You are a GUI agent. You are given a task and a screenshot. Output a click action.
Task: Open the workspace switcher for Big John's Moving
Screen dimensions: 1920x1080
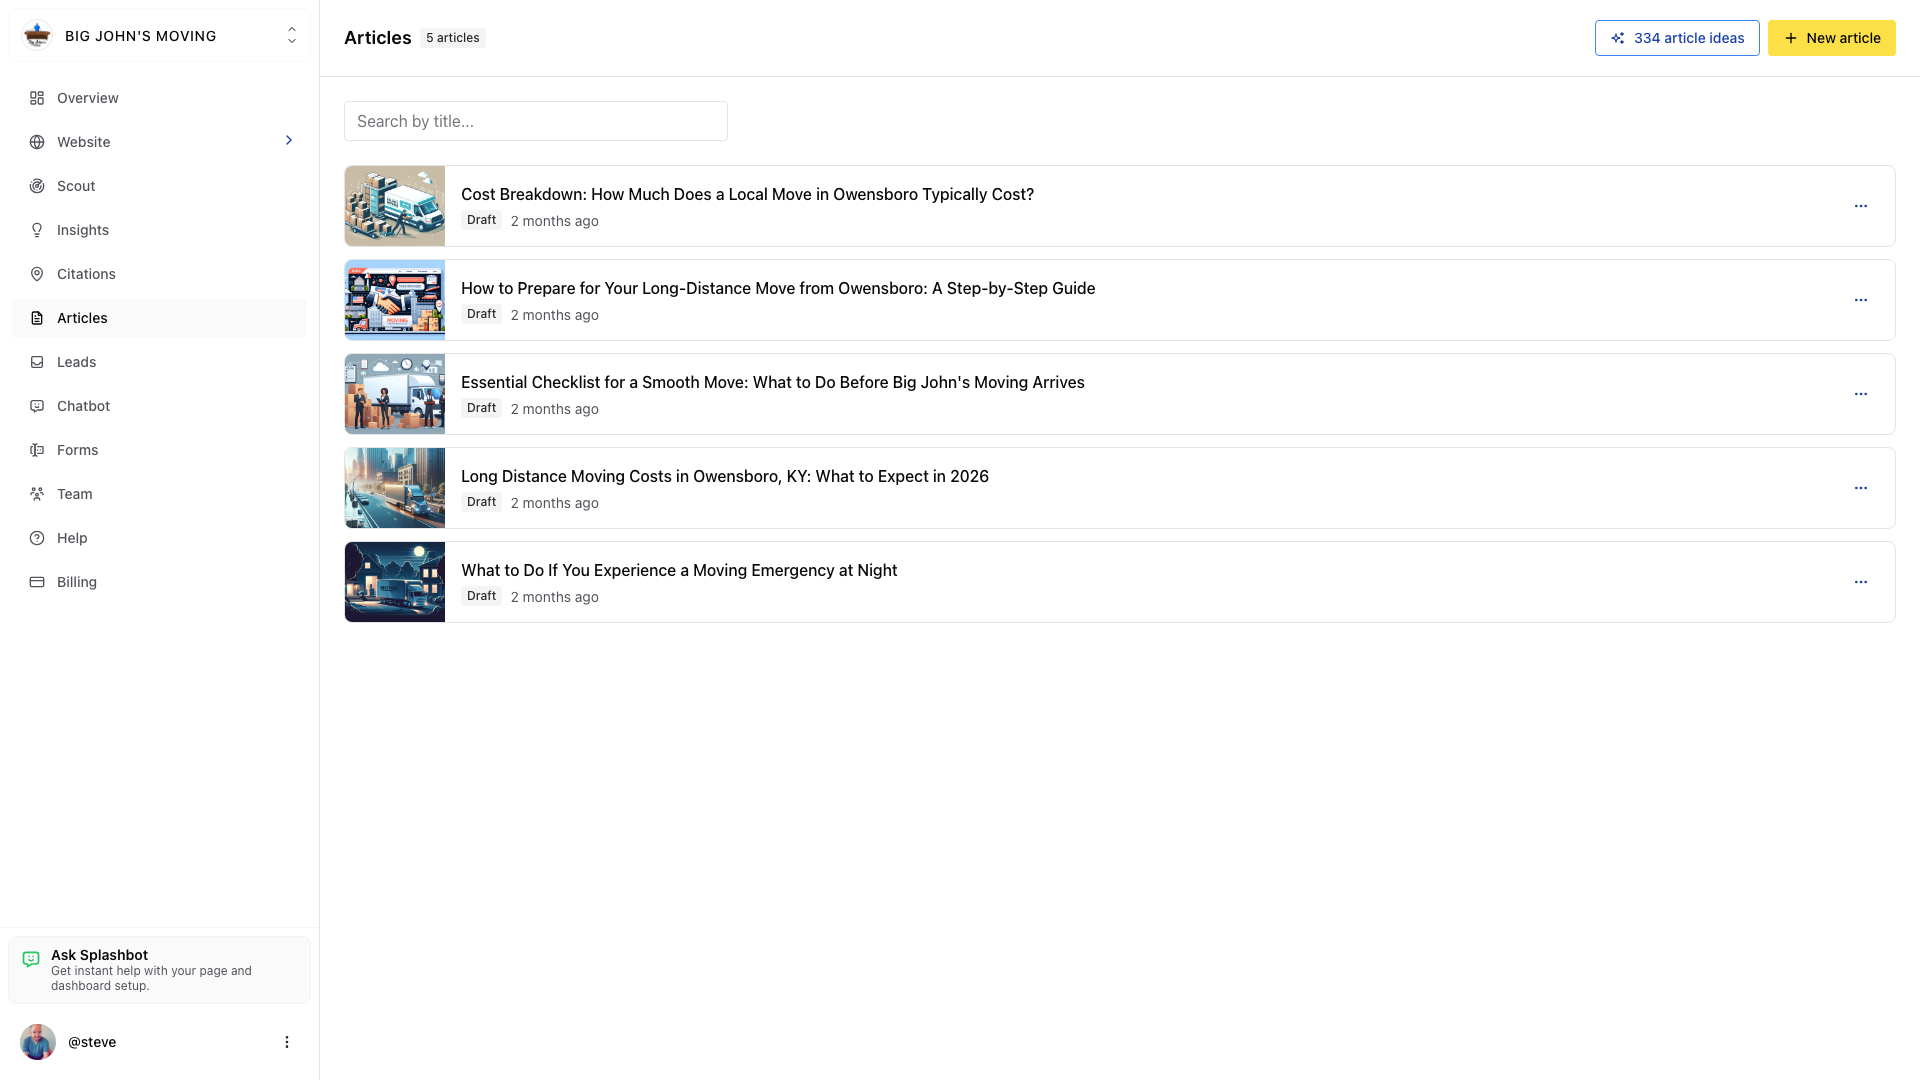291,35
